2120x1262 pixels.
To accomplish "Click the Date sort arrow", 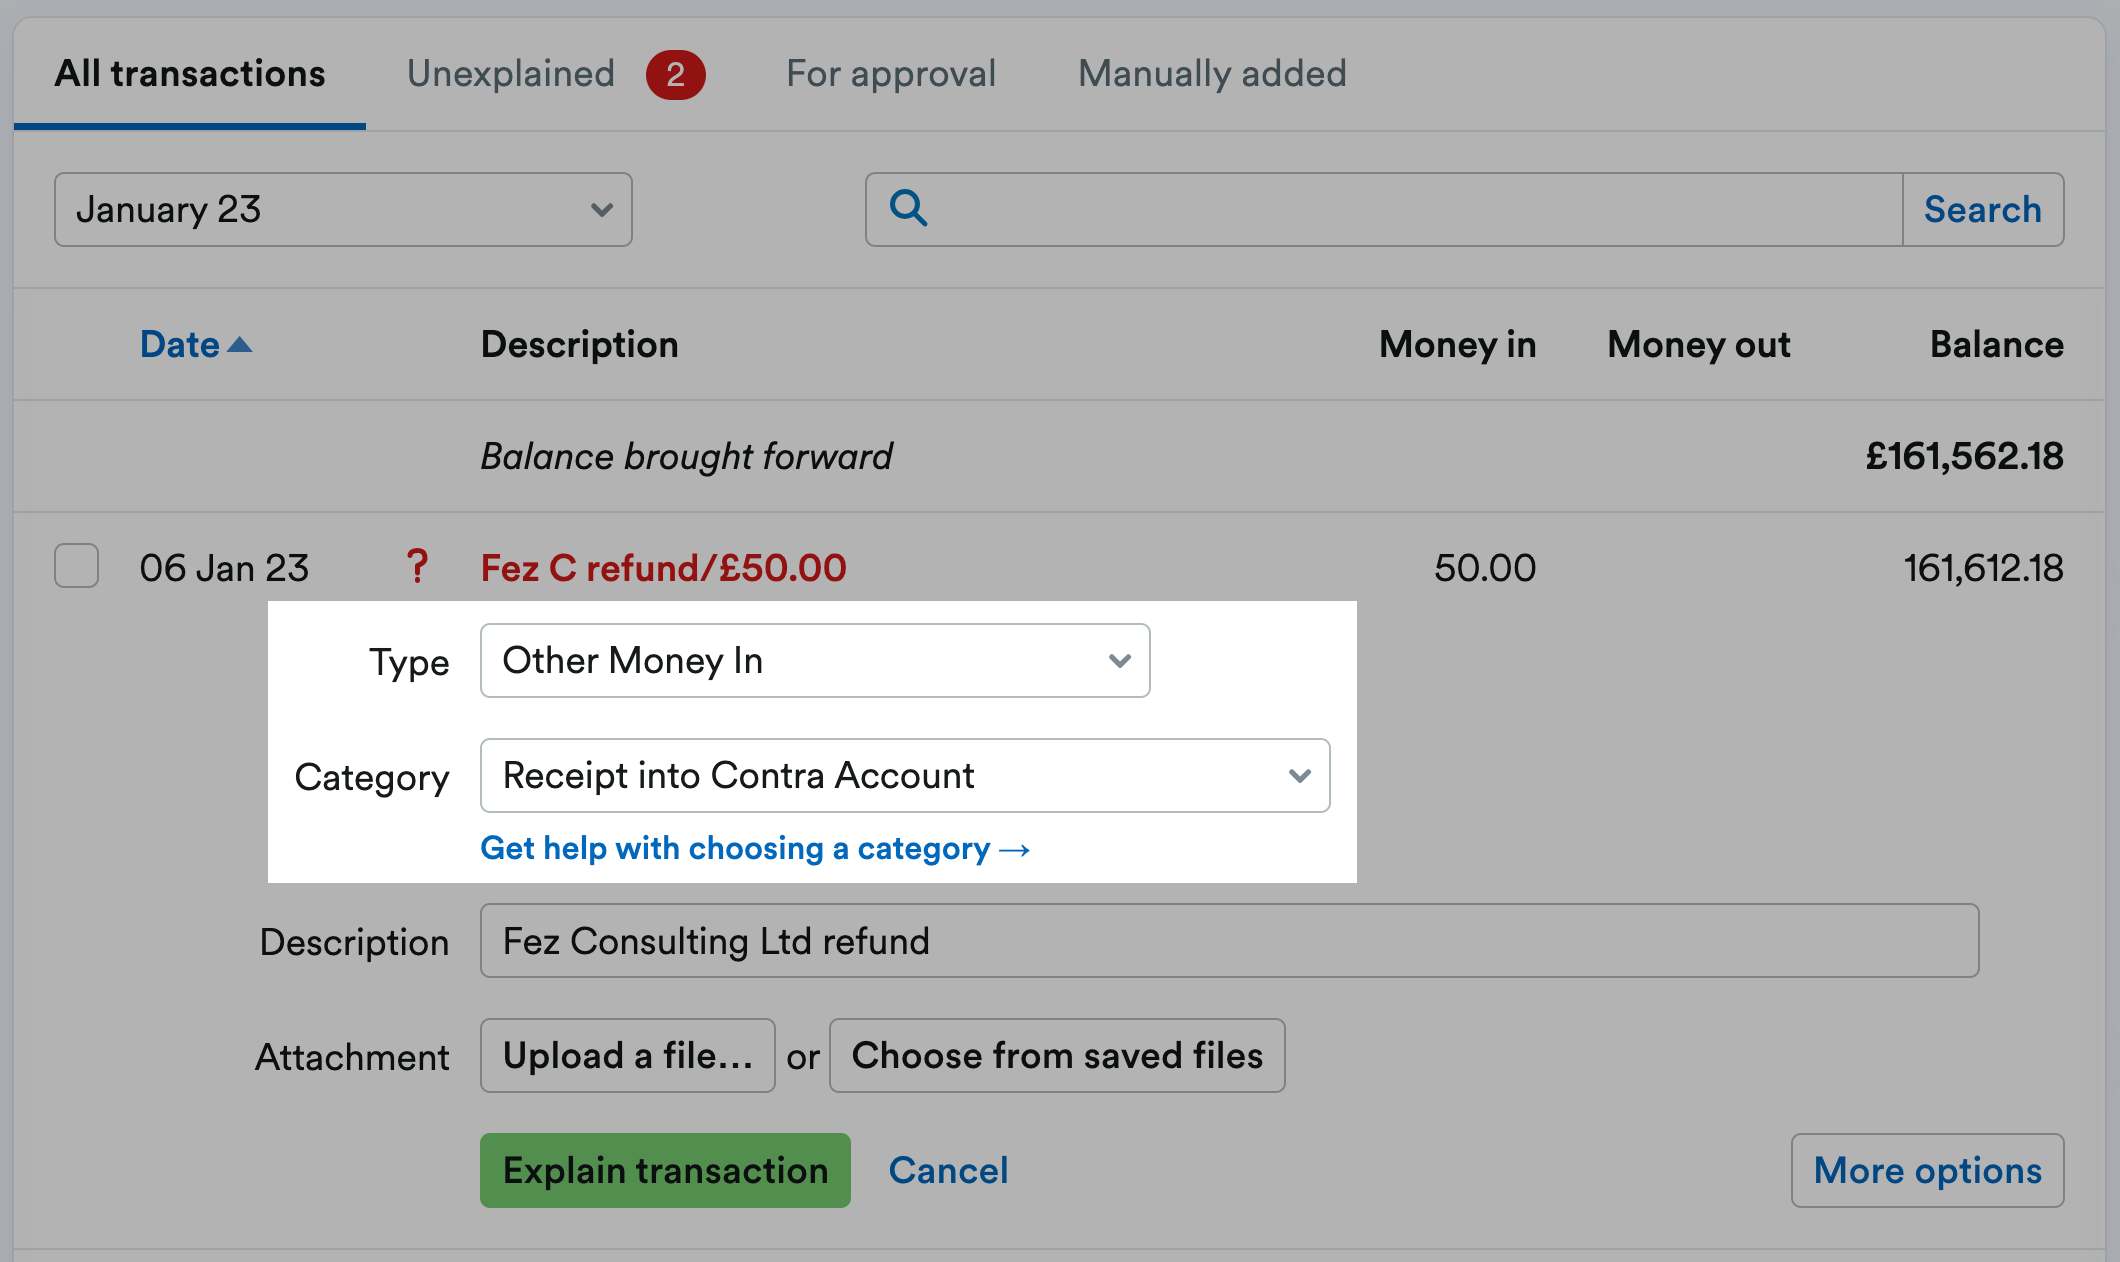I will point(240,344).
